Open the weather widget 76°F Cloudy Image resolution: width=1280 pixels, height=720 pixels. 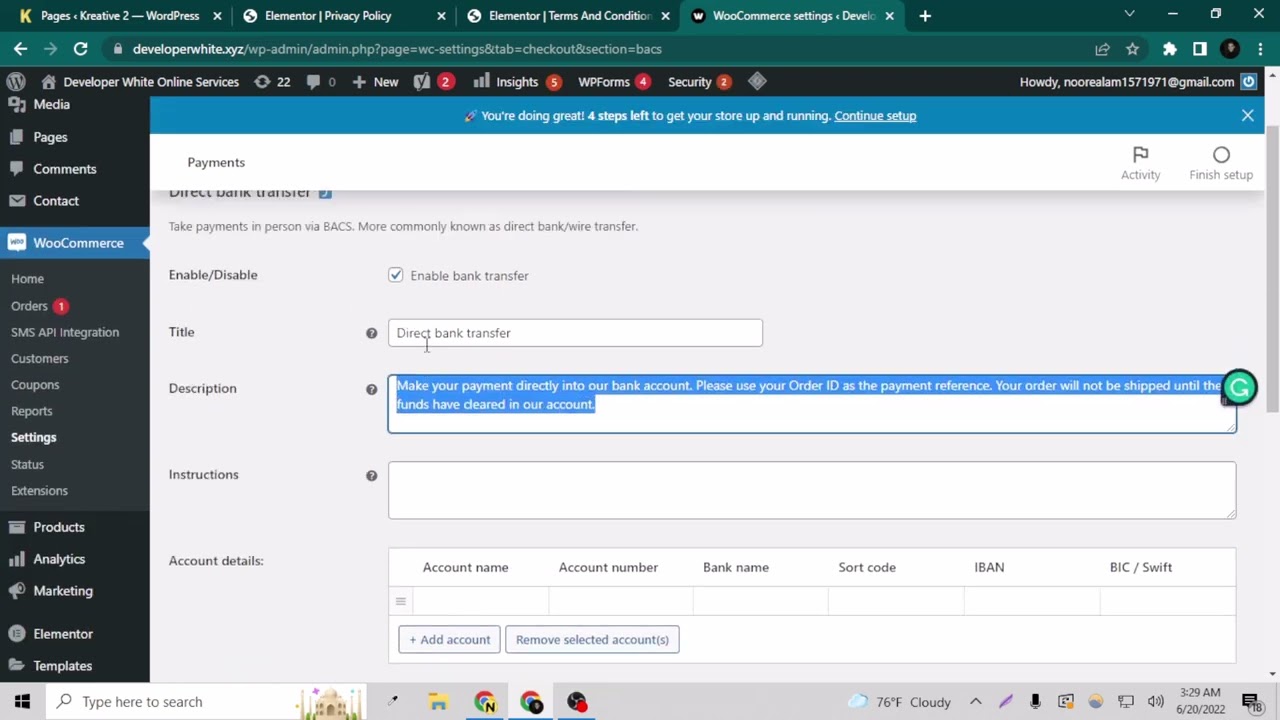(899, 702)
